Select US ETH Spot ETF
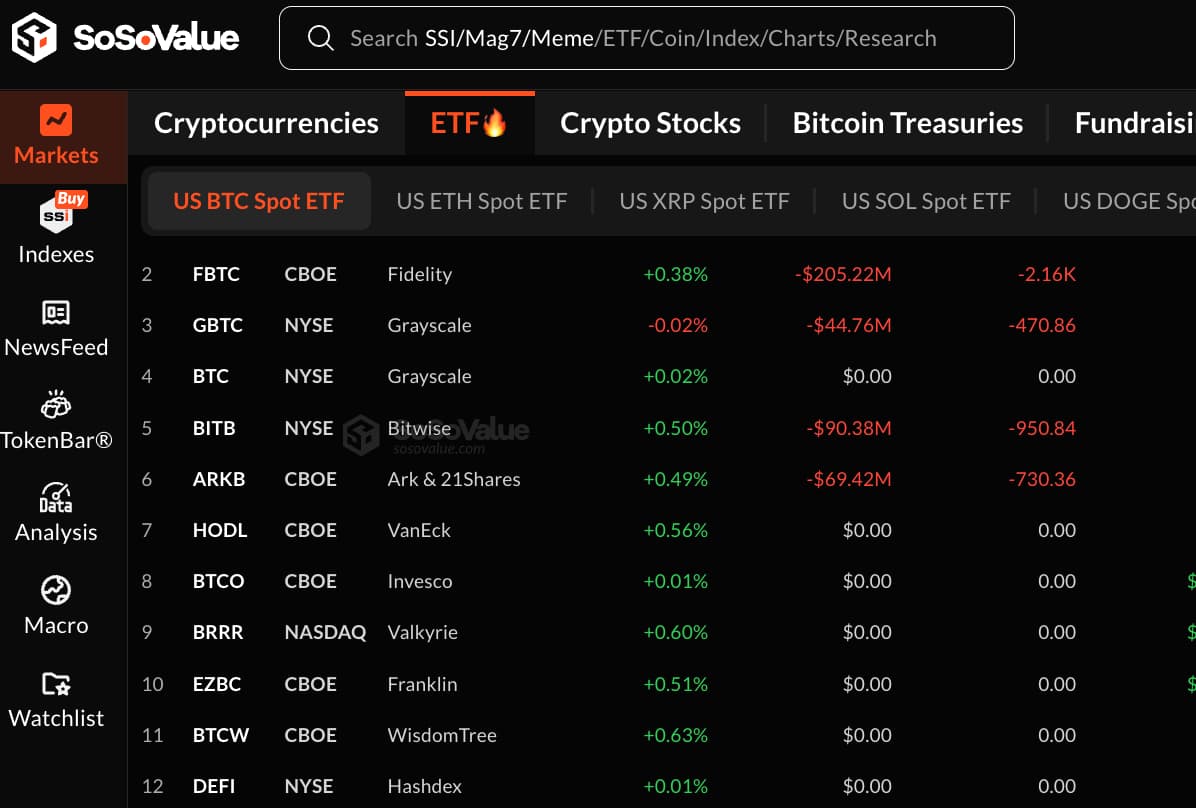Image resolution: width=1196 pixels, height=808 pixels. point(481,200)
